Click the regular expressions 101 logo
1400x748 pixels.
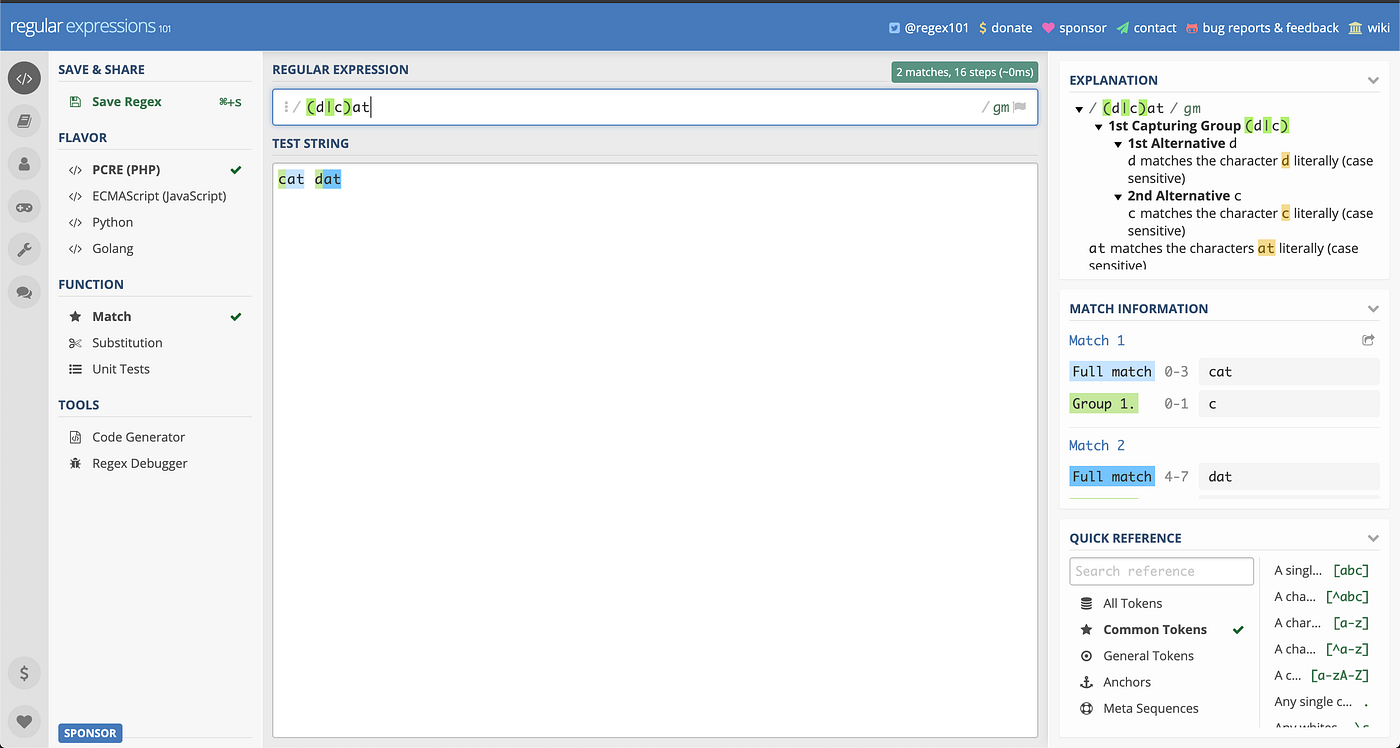pyautogui.click(x=90, y=28)
